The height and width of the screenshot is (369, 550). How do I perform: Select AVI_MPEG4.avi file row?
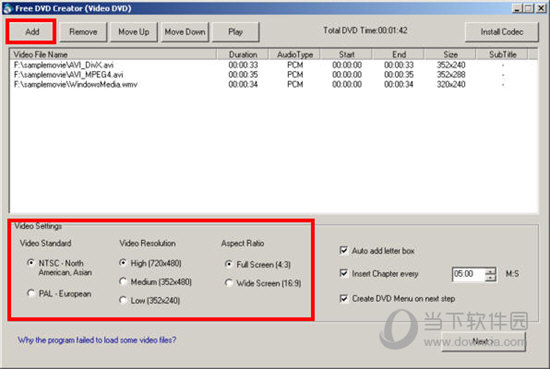pyautogui.click(x=274, y=74)
